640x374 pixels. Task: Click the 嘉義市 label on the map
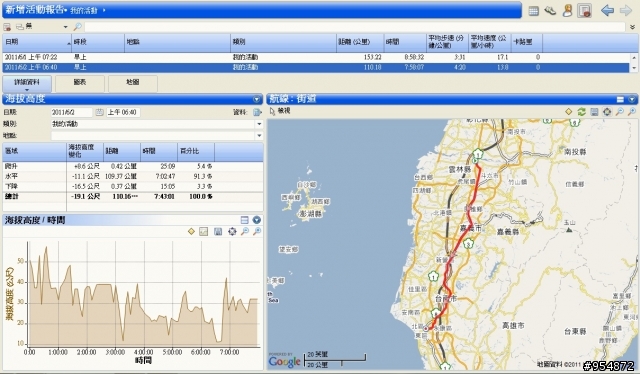point(470,229)
